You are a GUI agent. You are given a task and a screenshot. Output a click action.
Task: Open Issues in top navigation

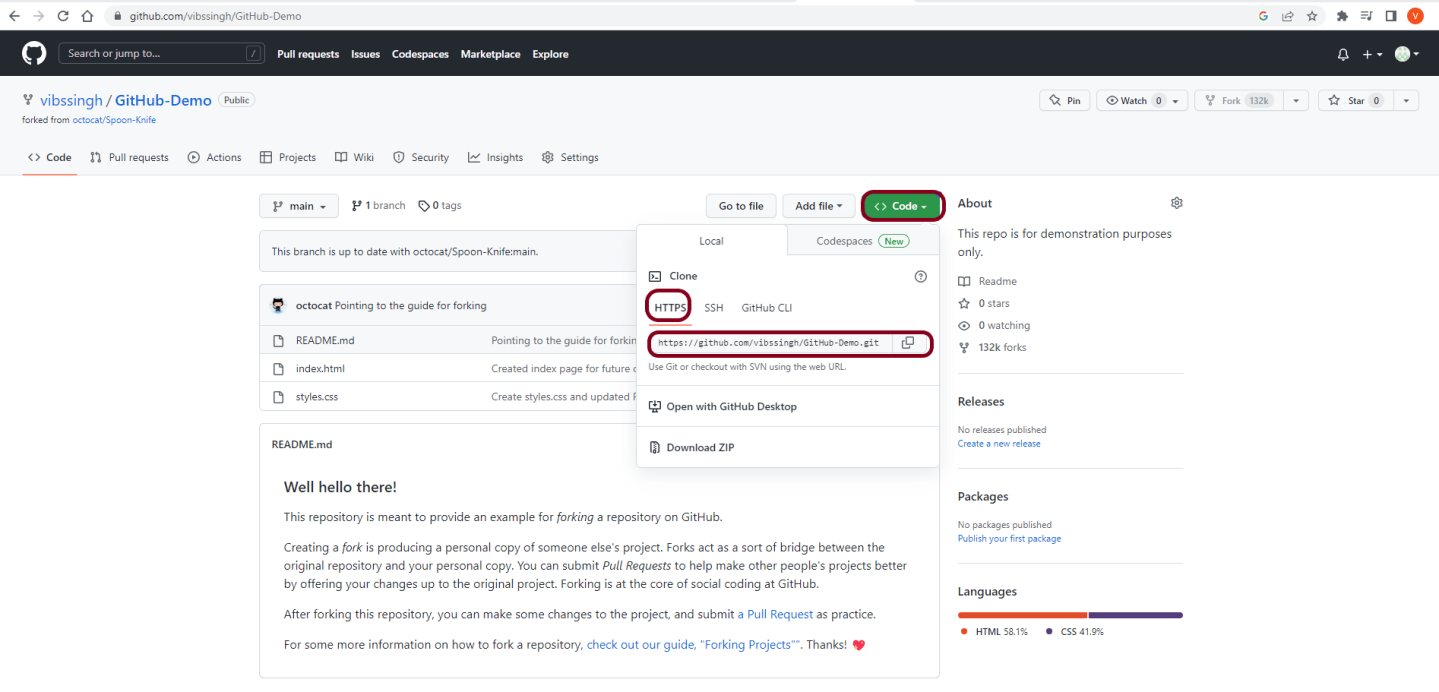(365, 54)
